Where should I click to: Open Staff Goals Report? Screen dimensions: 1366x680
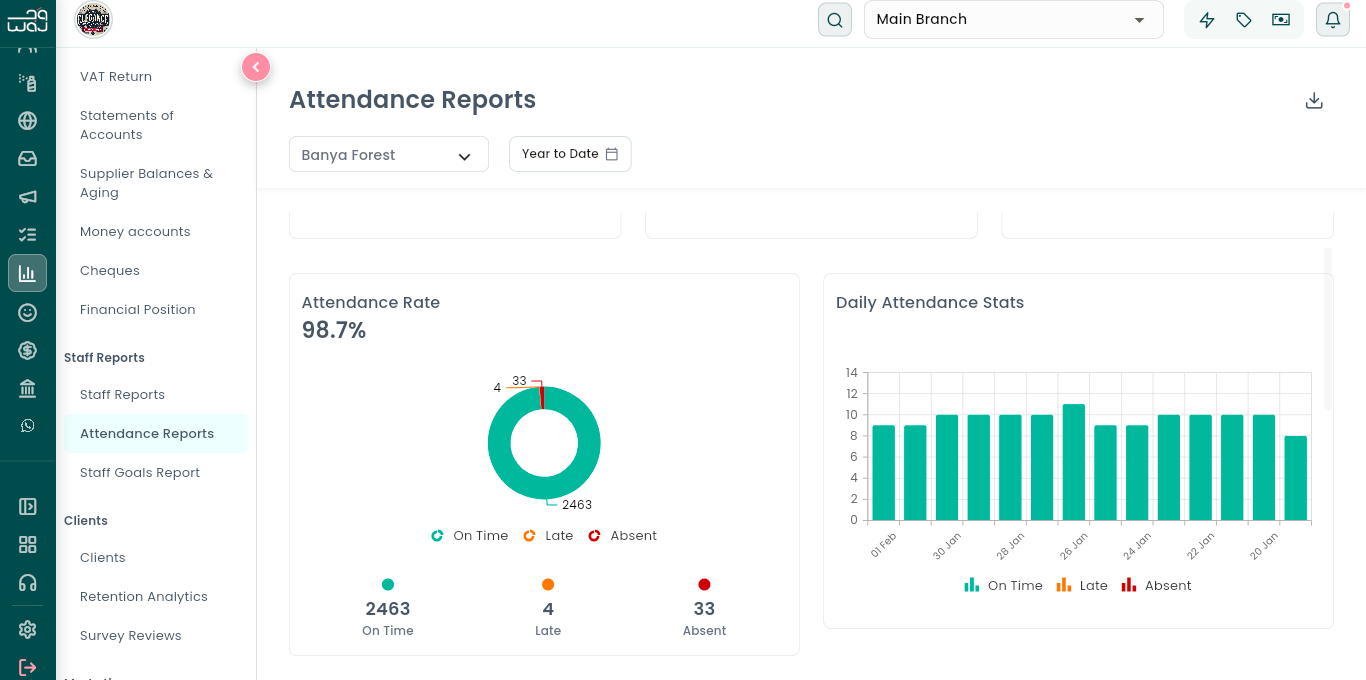(140, 473)
